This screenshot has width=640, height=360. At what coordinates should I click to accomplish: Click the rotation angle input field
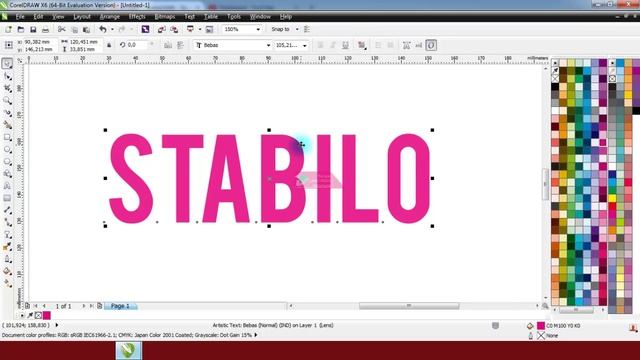[x=137, y=45]
